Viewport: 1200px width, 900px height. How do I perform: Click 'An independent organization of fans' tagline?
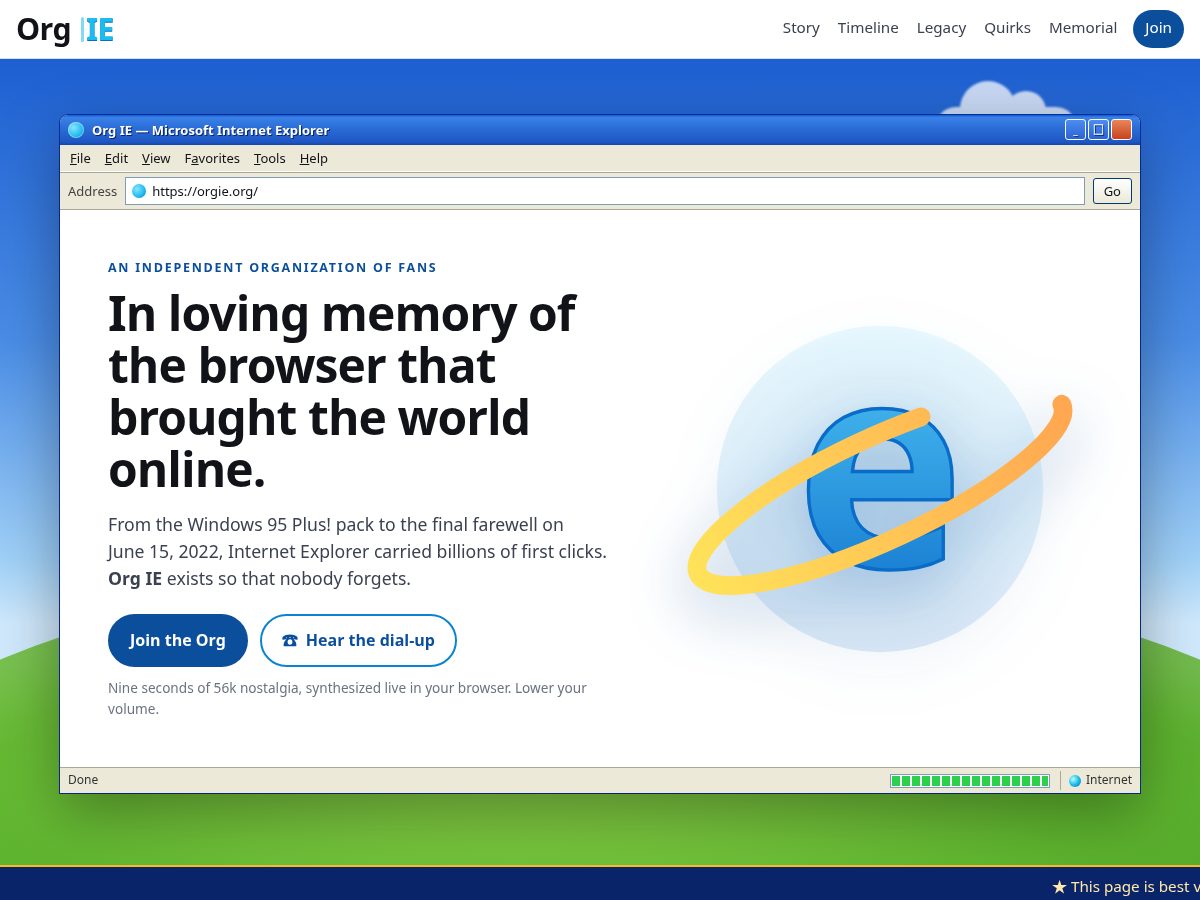tap(272, 267)
